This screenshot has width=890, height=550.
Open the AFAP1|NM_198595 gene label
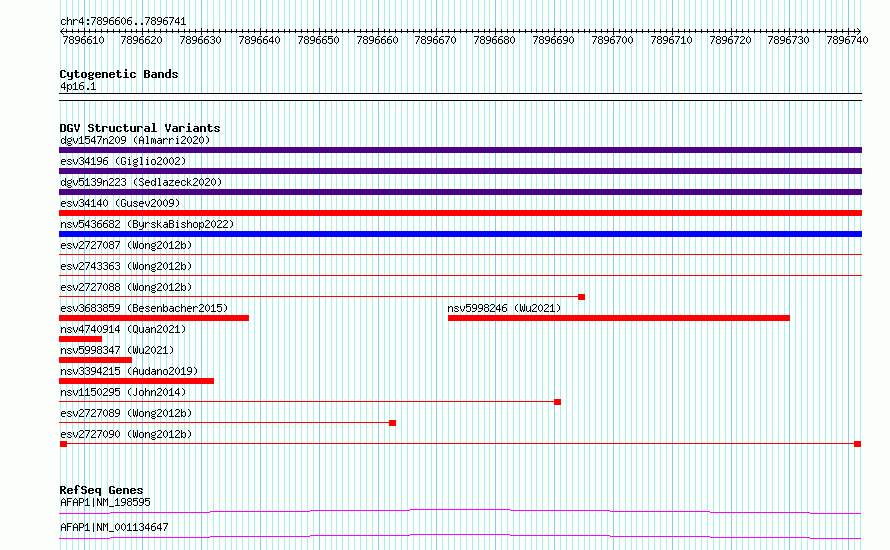[105, 502]
